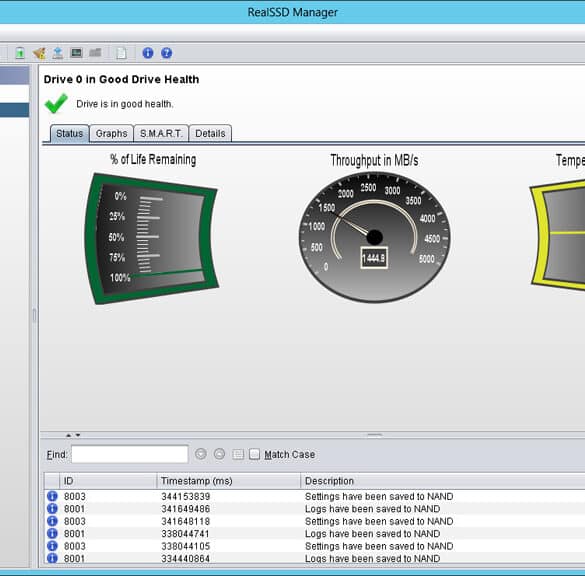Click the vertical divider handle beside sidebar
Image resolution: width=585 pixels, height=576 pixels.
coord(34,315)
